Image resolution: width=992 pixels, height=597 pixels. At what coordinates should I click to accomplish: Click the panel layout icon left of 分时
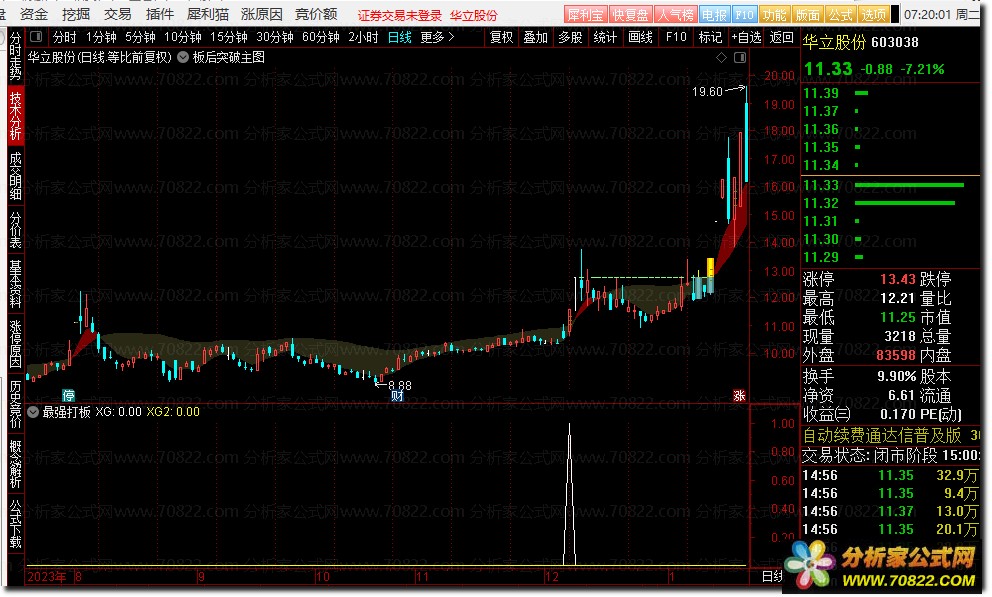pyautogui.click(x=37, y=37)
